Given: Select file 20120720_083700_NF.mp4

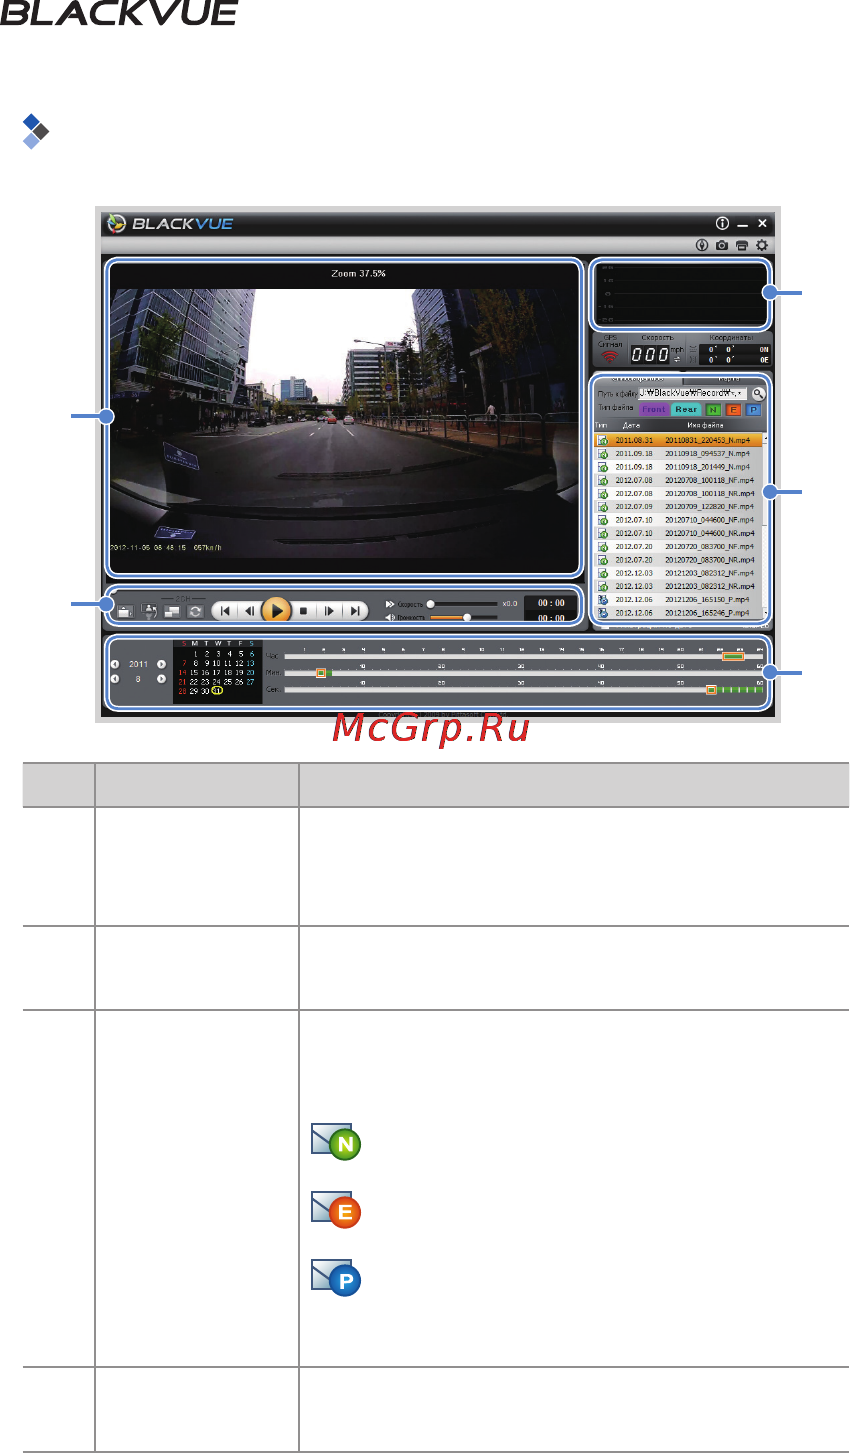Looking at the screenshot, I should [679, 546].
